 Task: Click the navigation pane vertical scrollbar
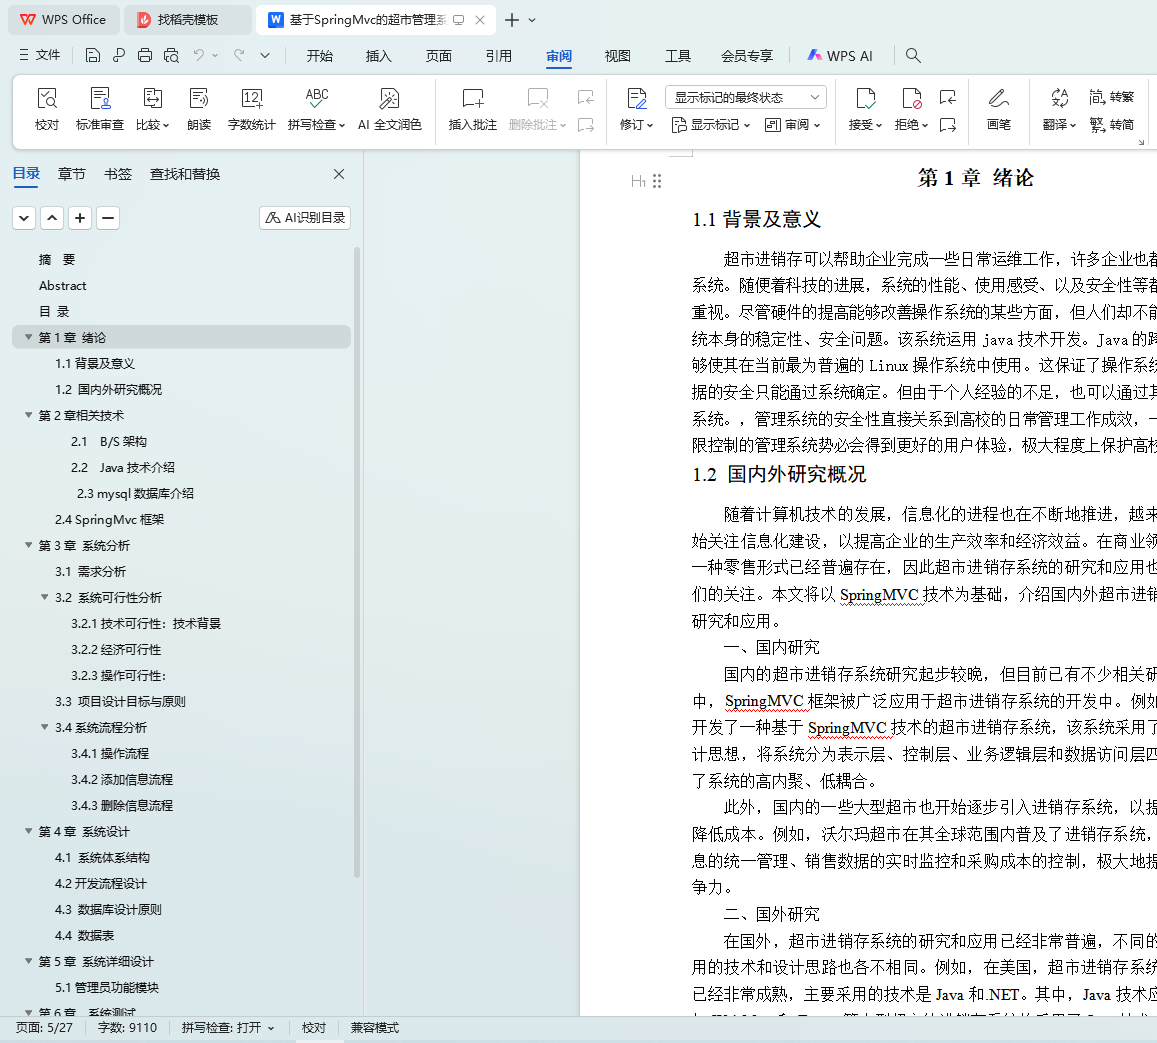[x=357, y=561]
